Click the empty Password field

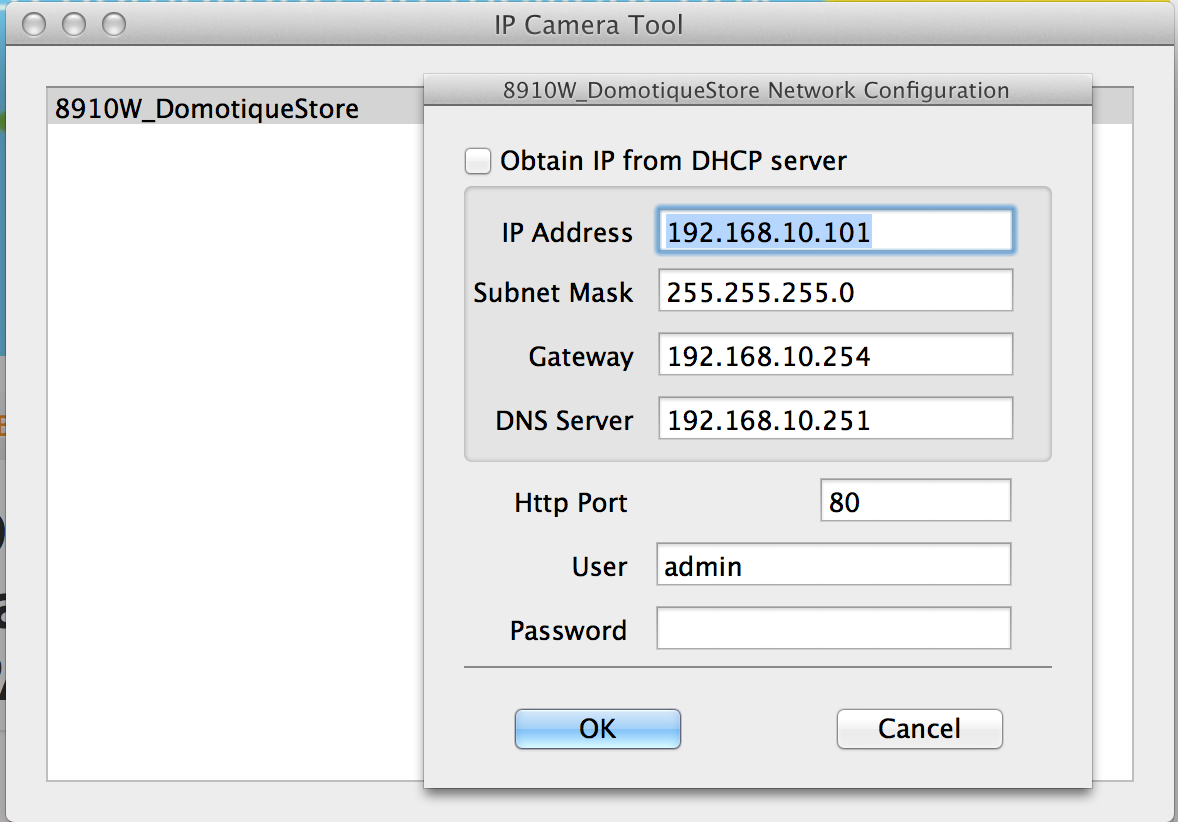(833, 628)
